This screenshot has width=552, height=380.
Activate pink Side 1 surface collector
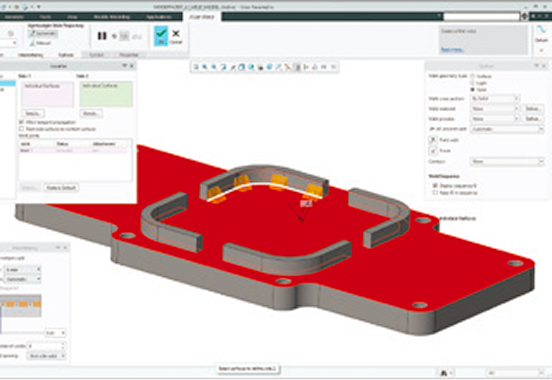click(x=48, y=94)
